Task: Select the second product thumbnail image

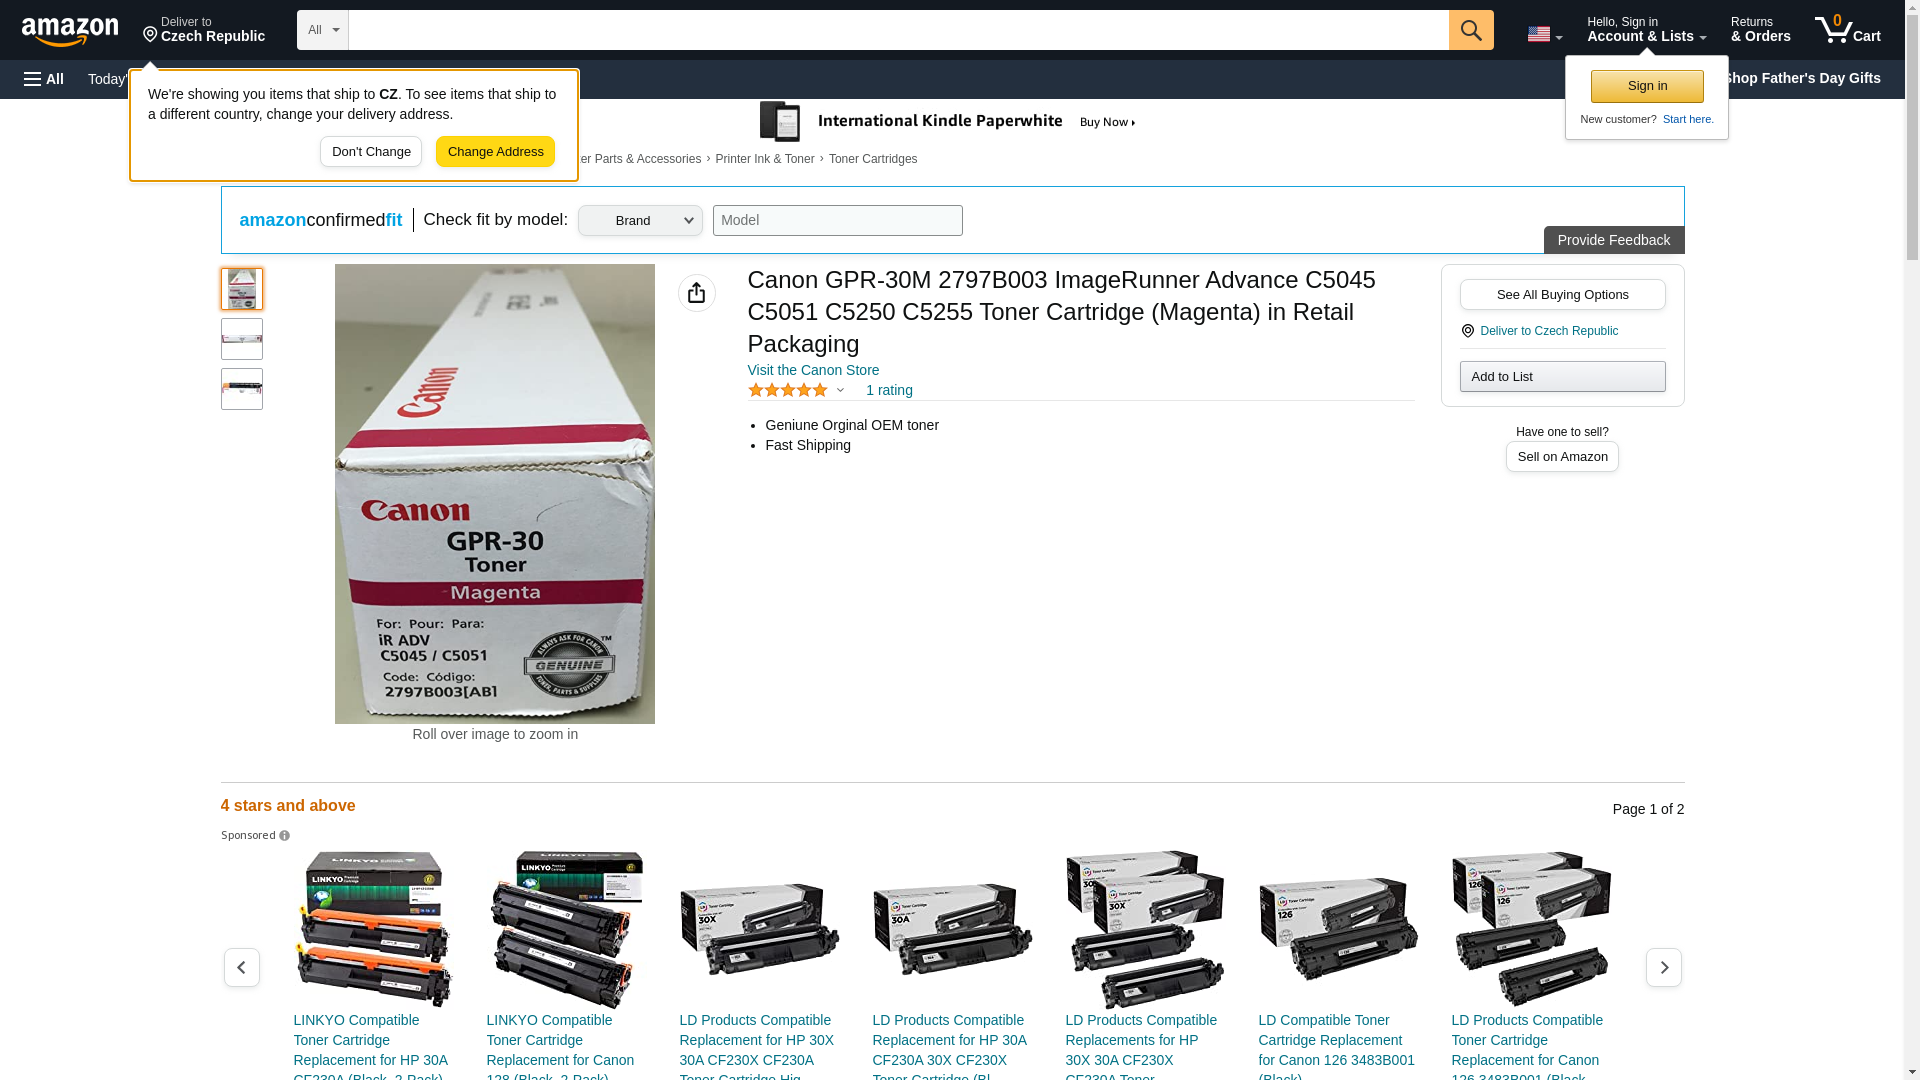Action: tap(242, 339)
